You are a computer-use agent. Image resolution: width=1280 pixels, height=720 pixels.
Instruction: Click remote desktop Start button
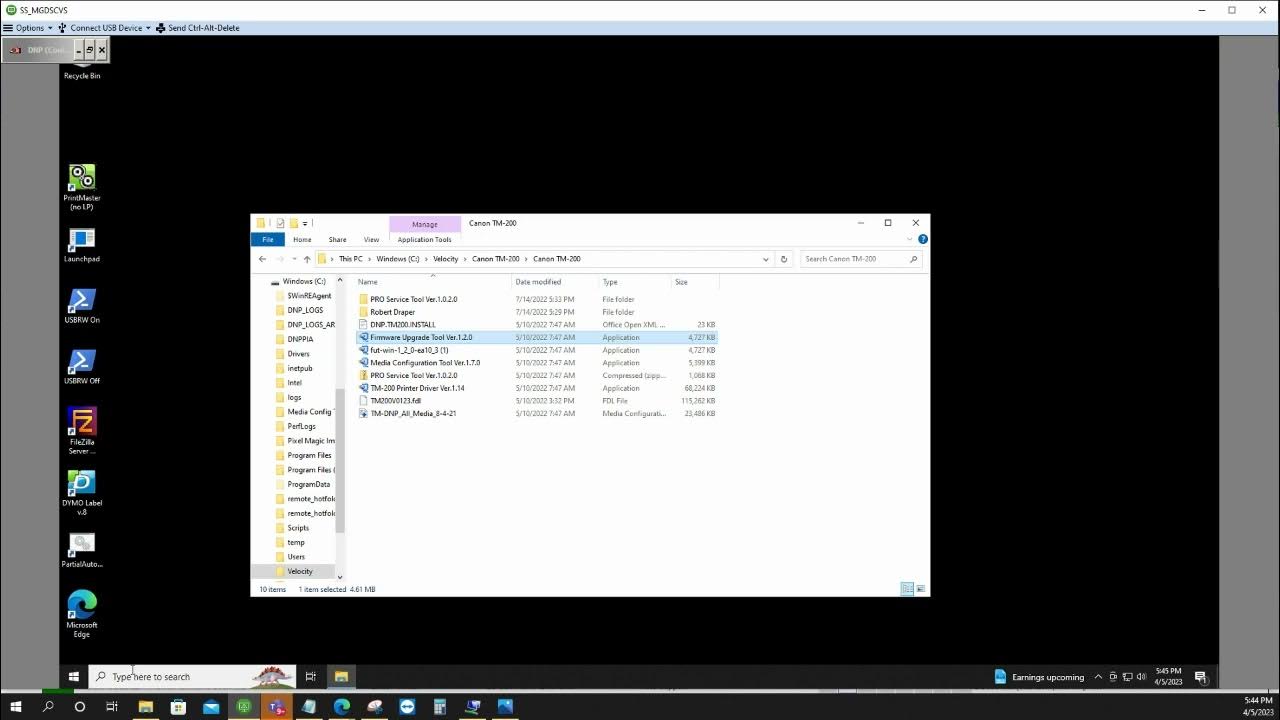click(x=73, y=677)
